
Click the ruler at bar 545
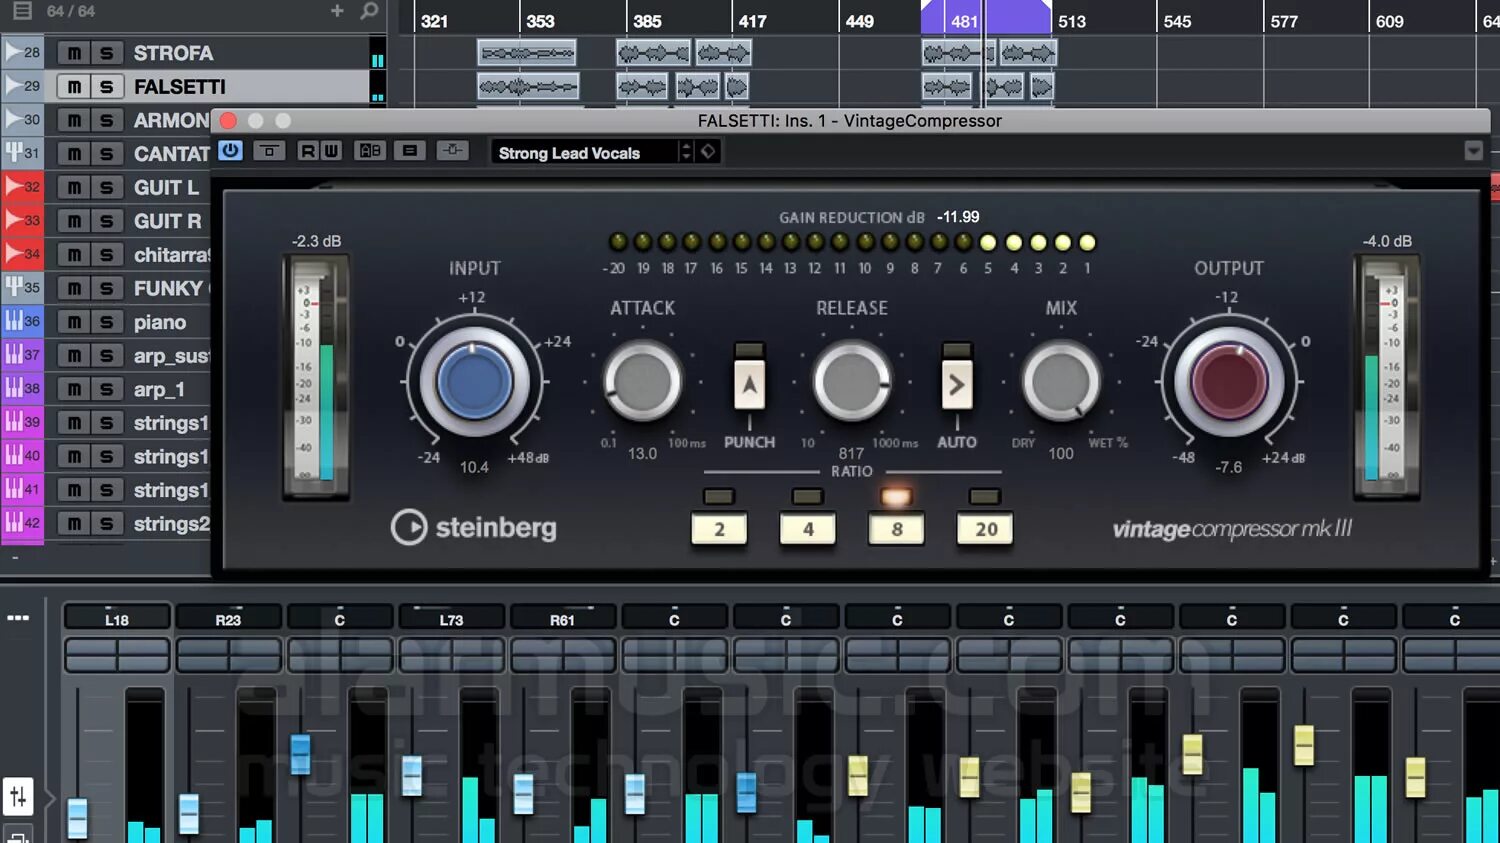(1177, 21)
